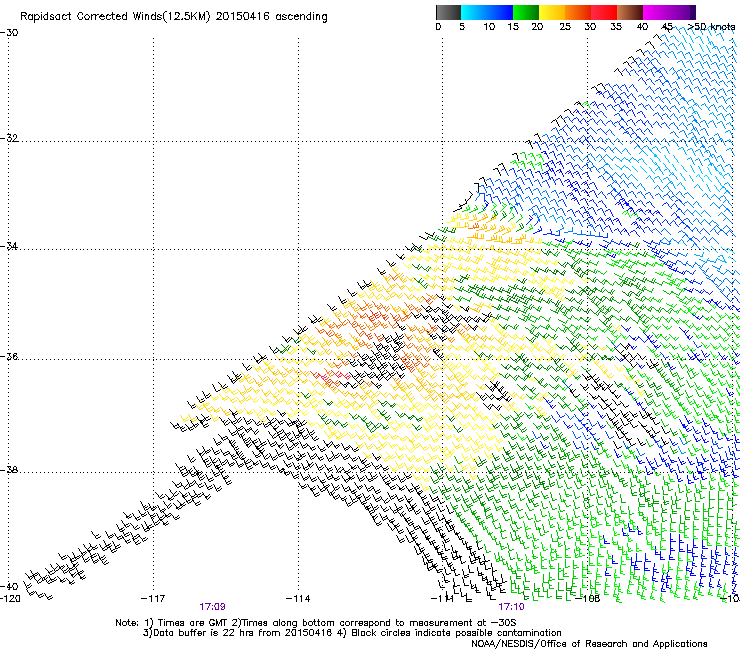Click the '-40' latitude axis label
The width and height of the screenshot is (740, 650).
tap(9, 587)
